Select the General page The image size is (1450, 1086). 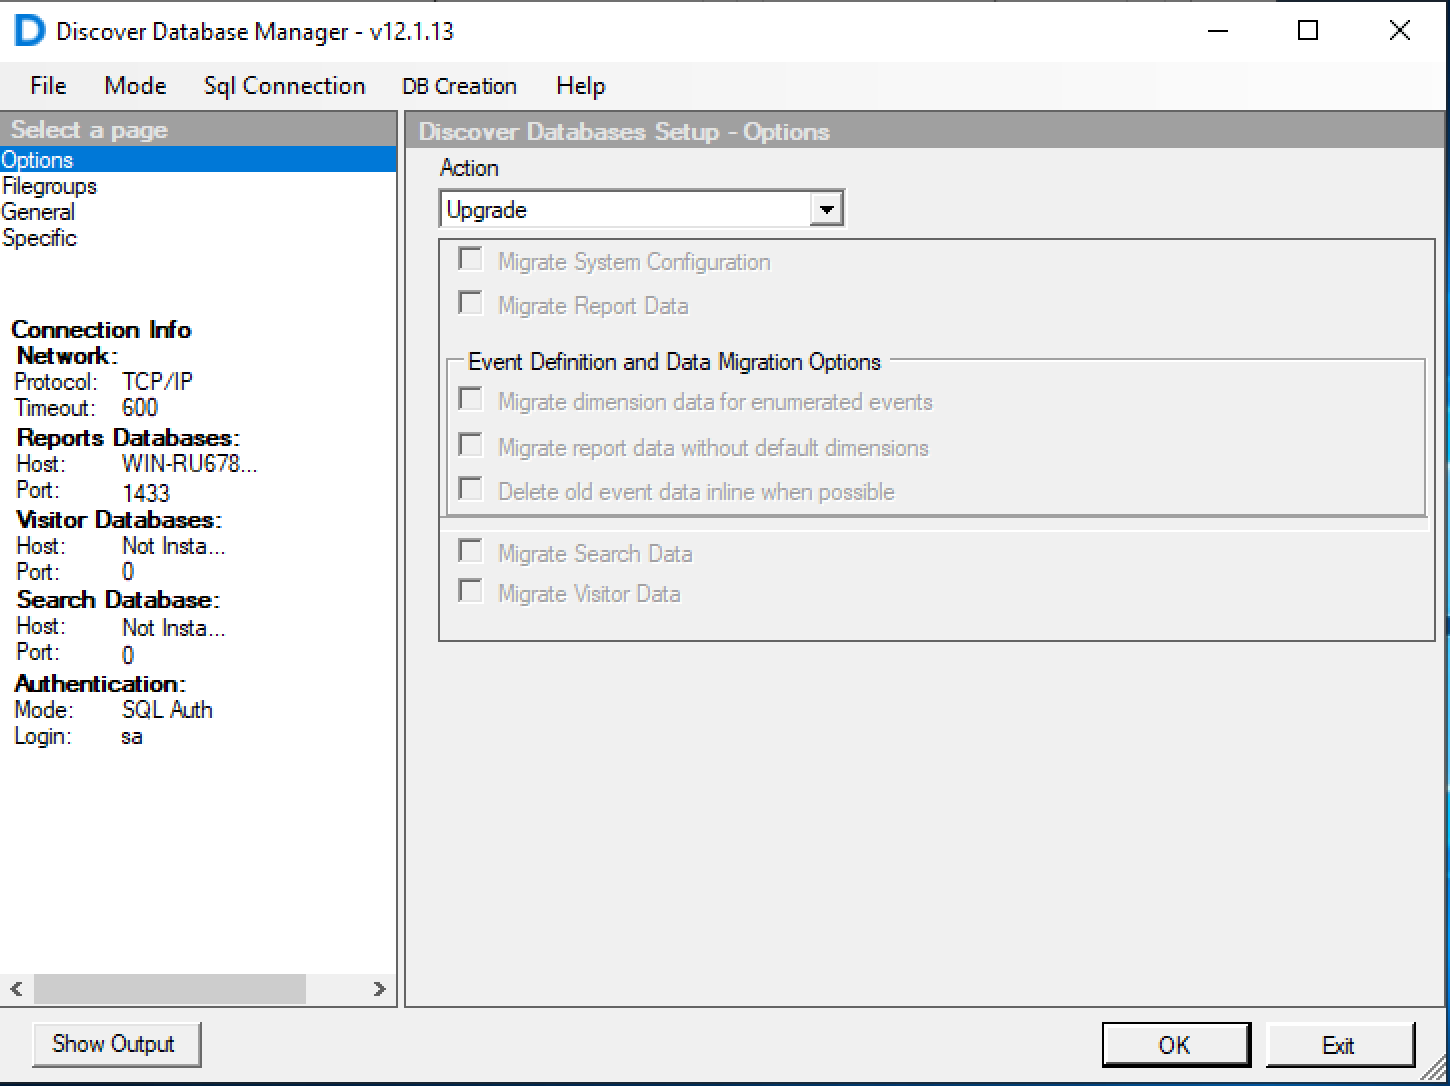38,212
